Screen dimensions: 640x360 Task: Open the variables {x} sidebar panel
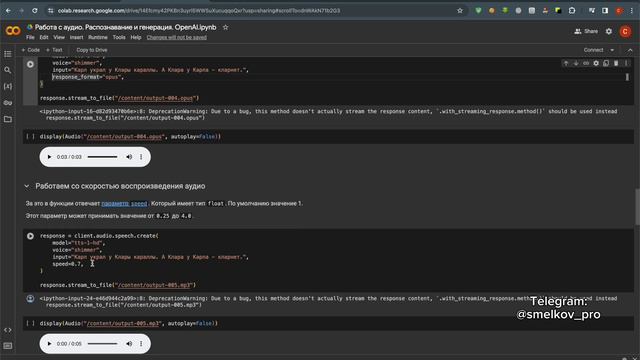pos(8,87)
